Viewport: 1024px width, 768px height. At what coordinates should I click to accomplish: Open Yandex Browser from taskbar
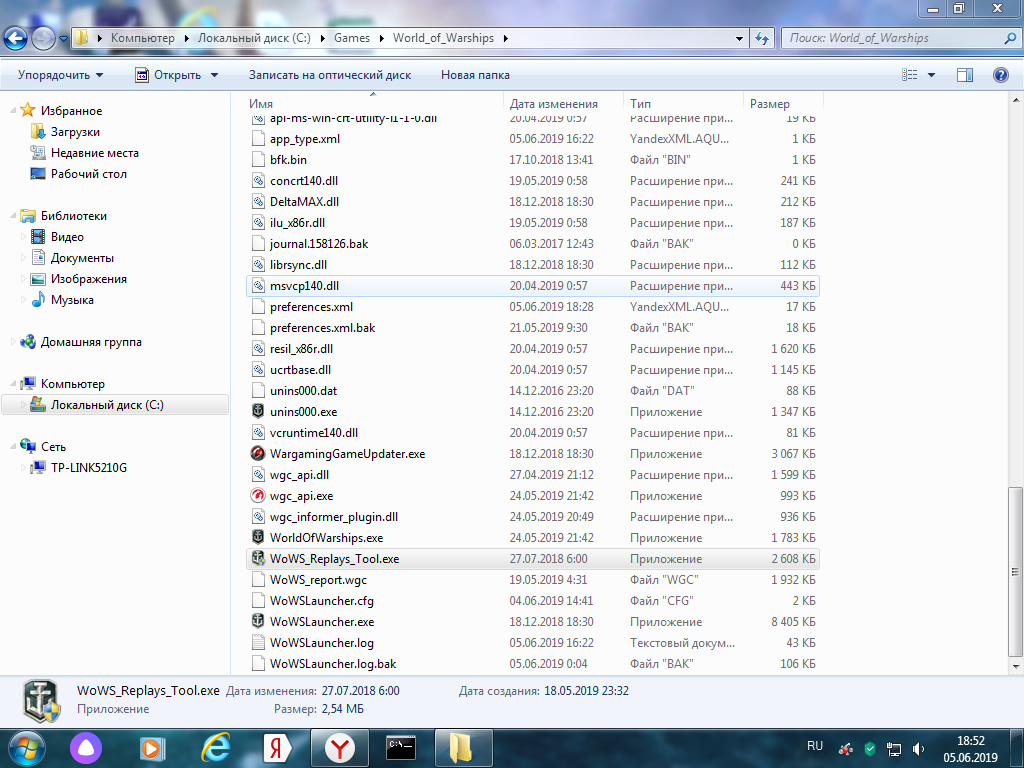coord(340,748)
